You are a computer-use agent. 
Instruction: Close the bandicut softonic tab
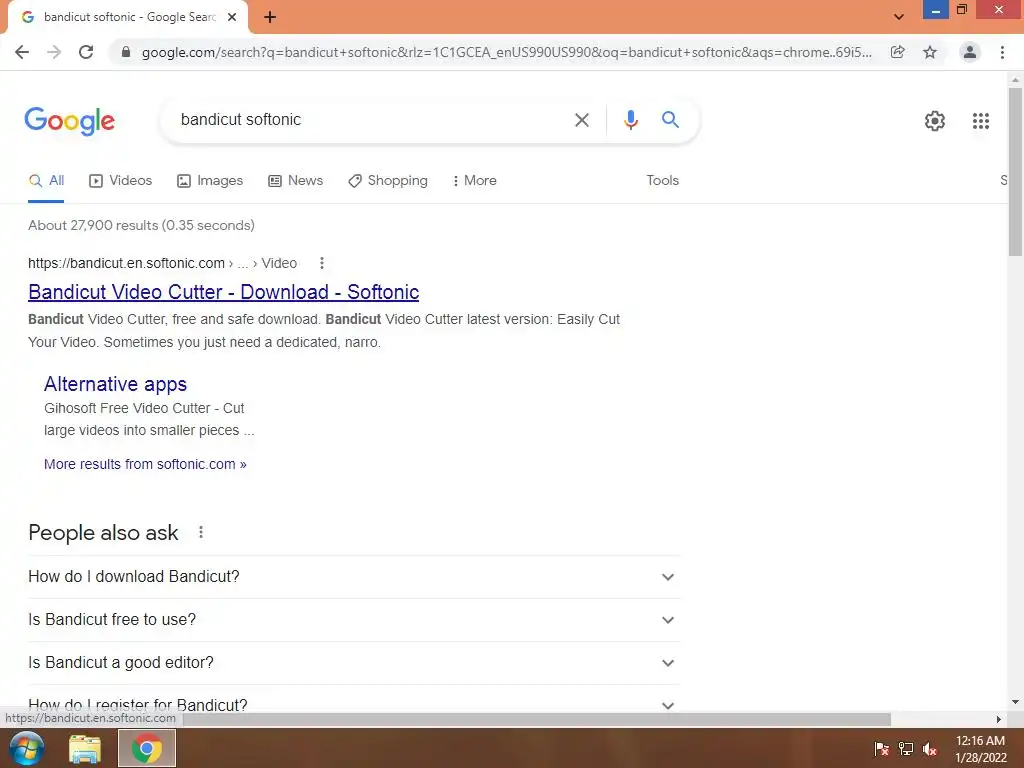(232, 18)
